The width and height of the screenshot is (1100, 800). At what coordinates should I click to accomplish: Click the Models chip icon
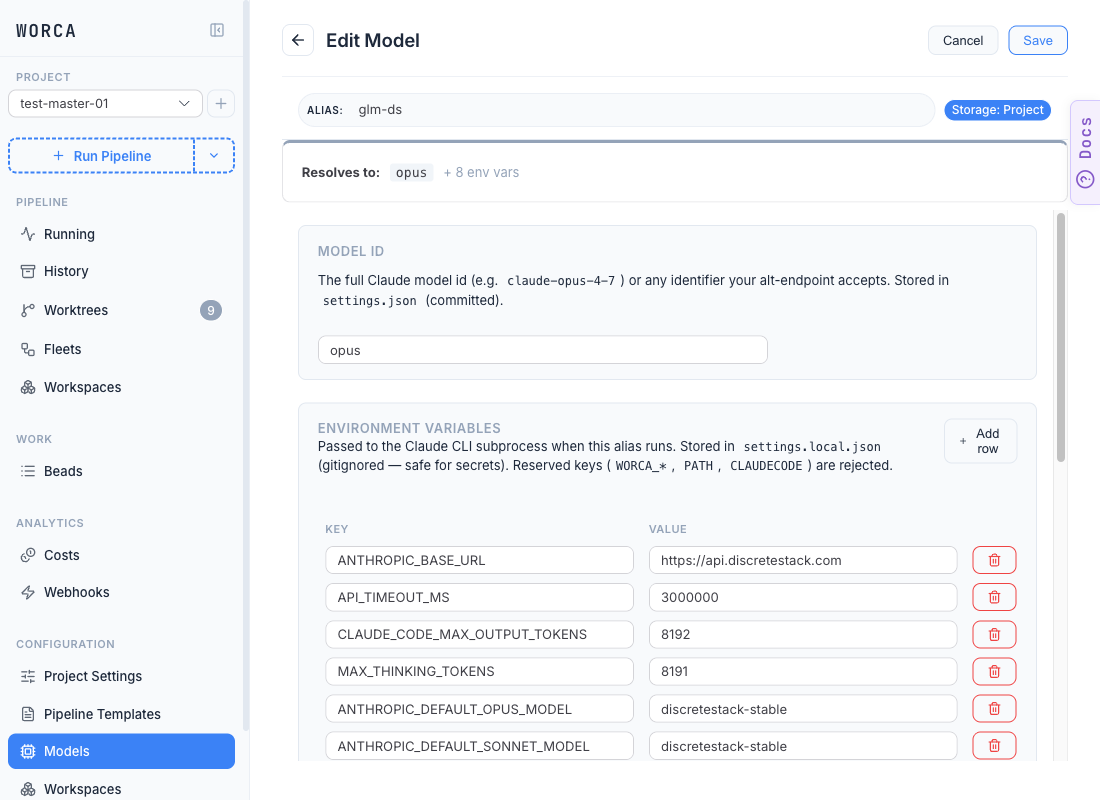[28, 752]
